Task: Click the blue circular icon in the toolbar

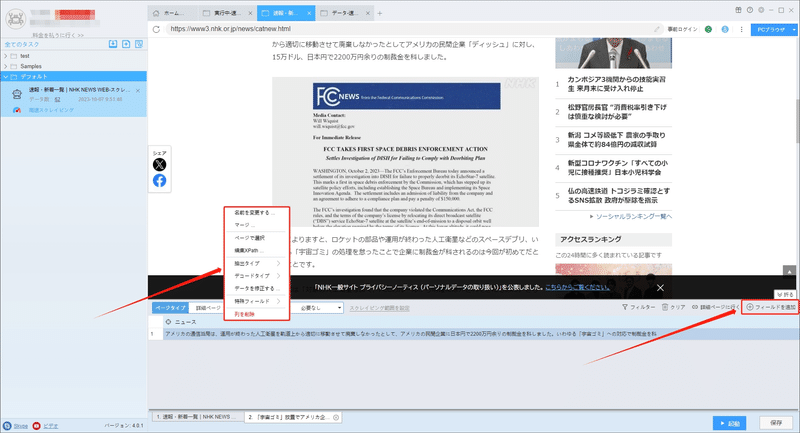Action: tap(725, 29)
